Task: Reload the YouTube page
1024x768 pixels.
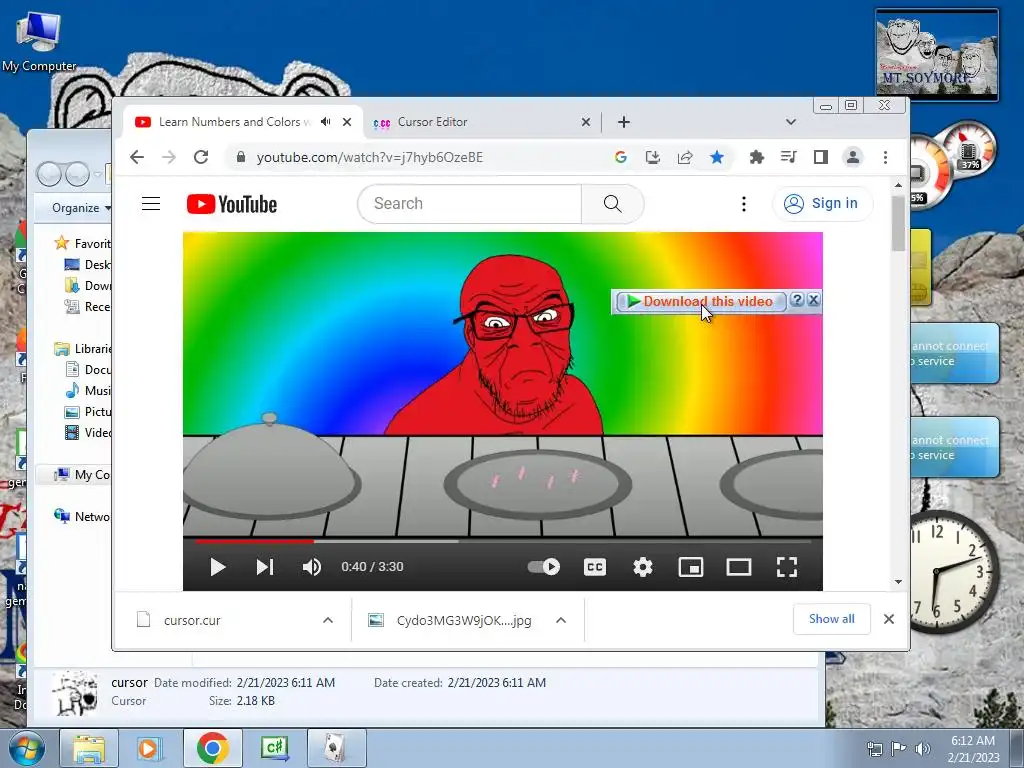Action: click(x=201, y=157)
